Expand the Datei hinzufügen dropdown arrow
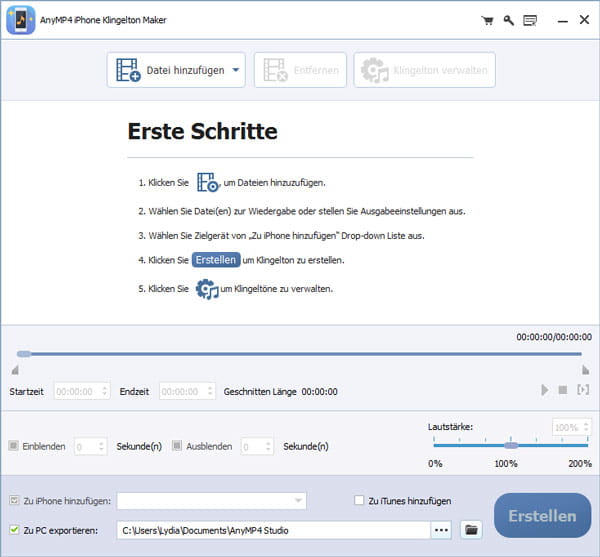Viewport: 600px width, 557px height. pyautogui.click(x=236, y=70)
